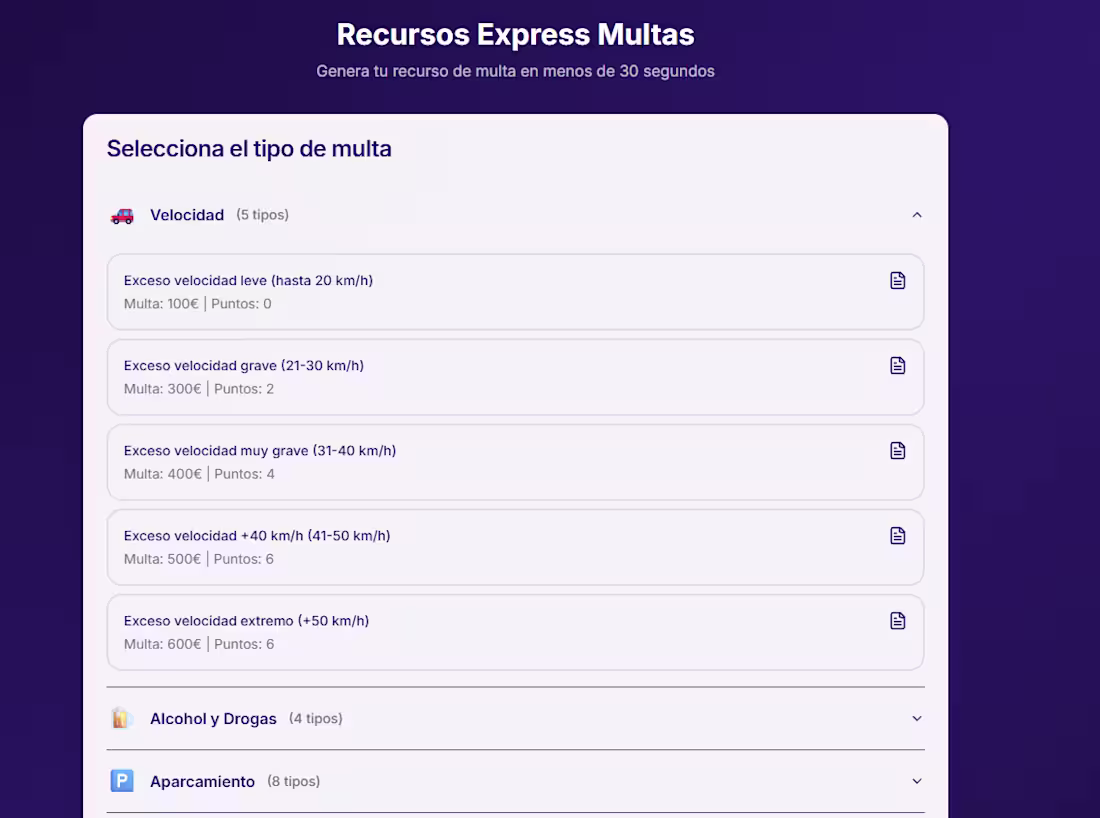Click 'Multa: 100€ | Puntos: 0' text
Image resolution: width=1100 pixels, height=818 pixels.
point(198,304)
